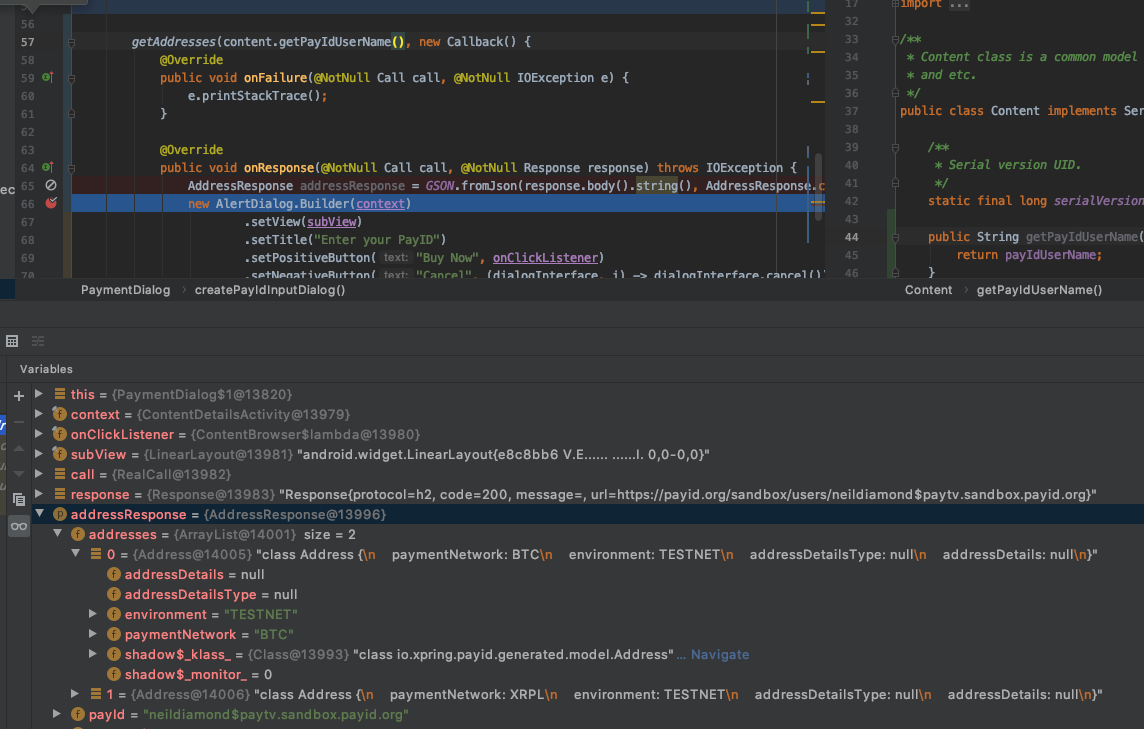
Task: Click disabled breakpoint icon on line 65
Action: pyautogui.click(x=51, y=185)
